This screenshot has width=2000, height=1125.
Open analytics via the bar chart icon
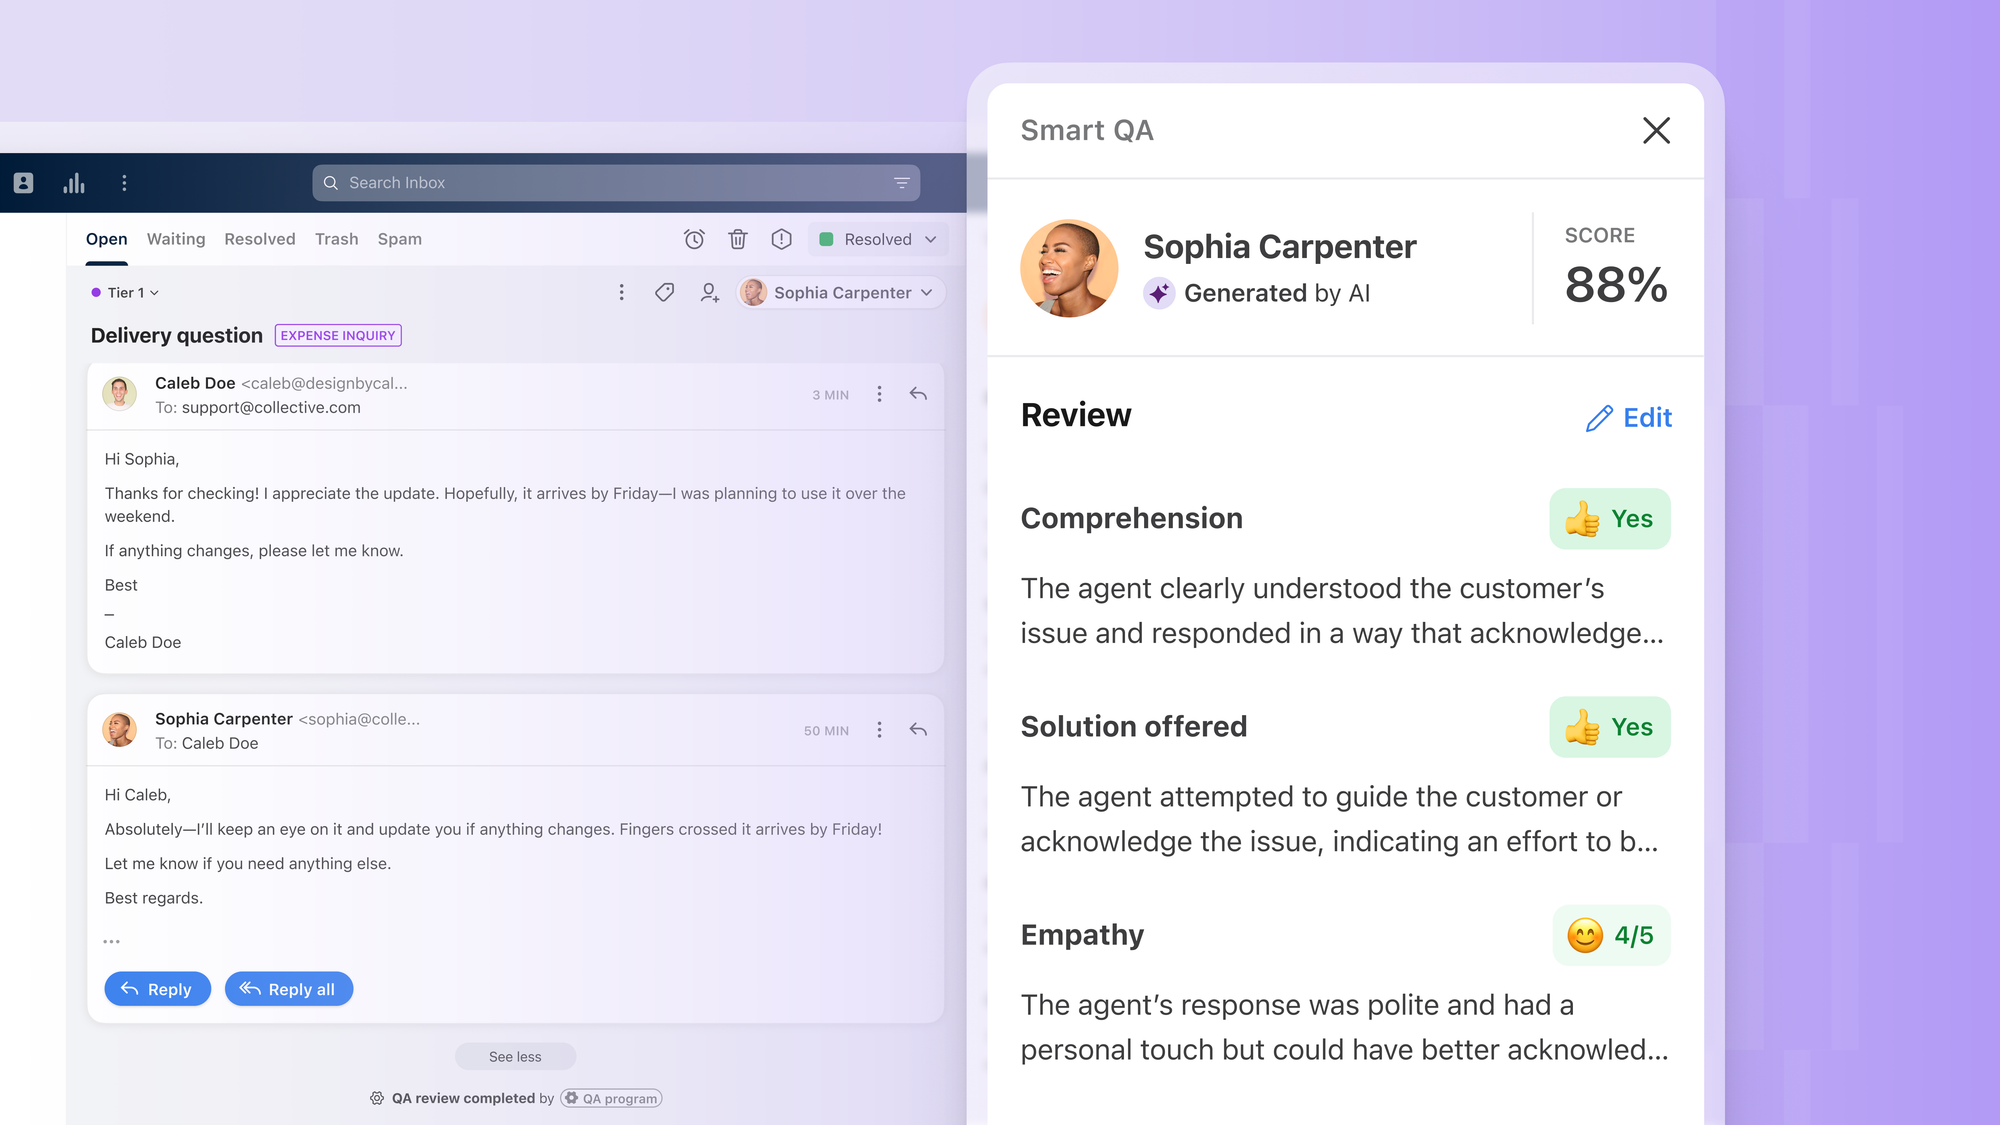pyautogui.click(x=74, y=183)
